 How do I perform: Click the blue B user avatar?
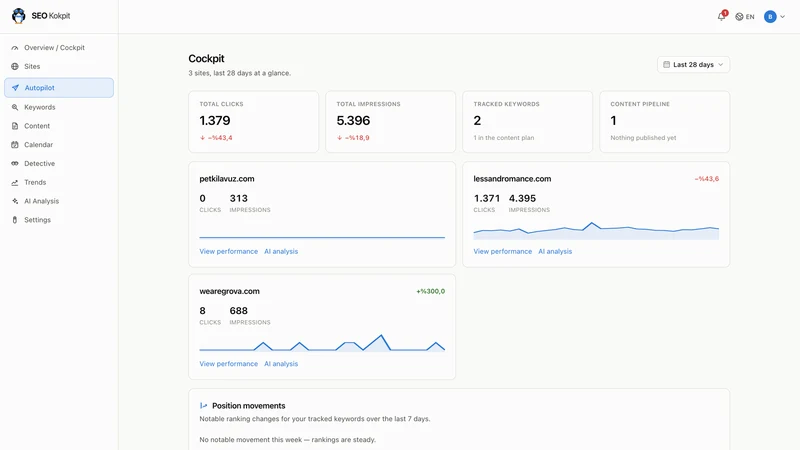[x=770, y=17]
